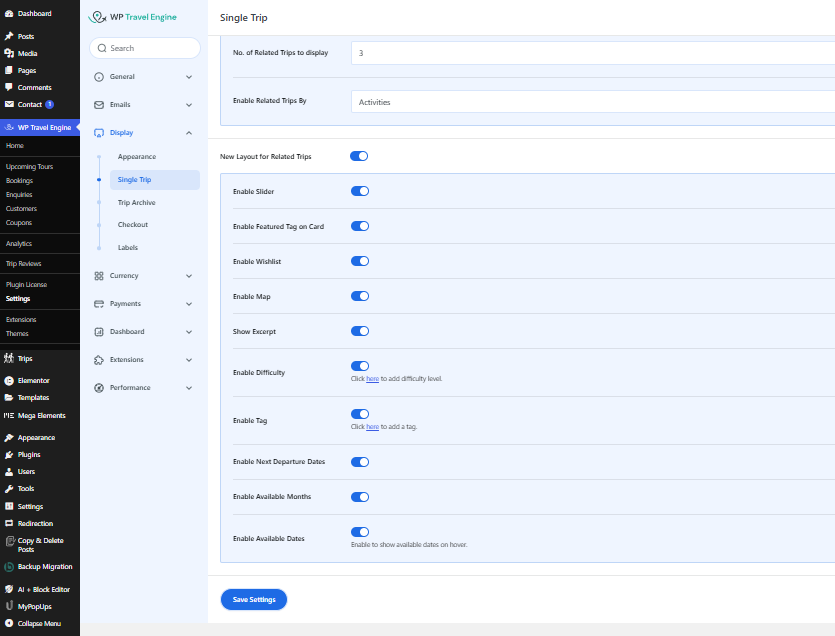Click 'here' link to add difficulty level

[x=372, y=379]
